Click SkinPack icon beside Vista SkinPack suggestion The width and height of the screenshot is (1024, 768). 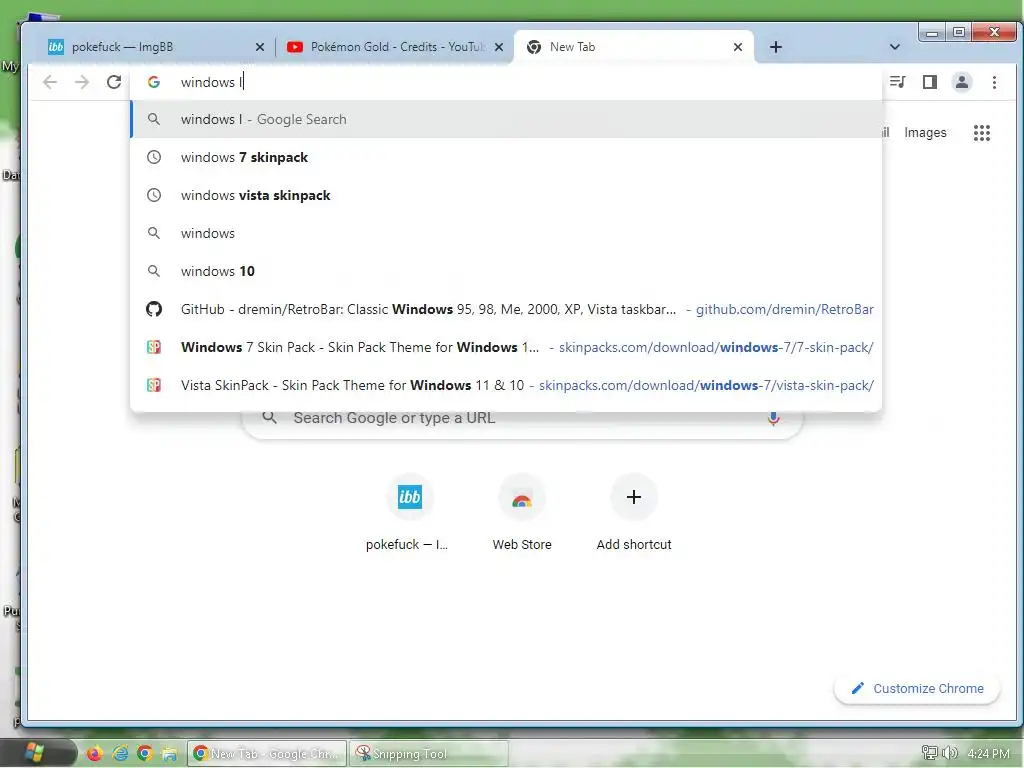click(153, 385)
